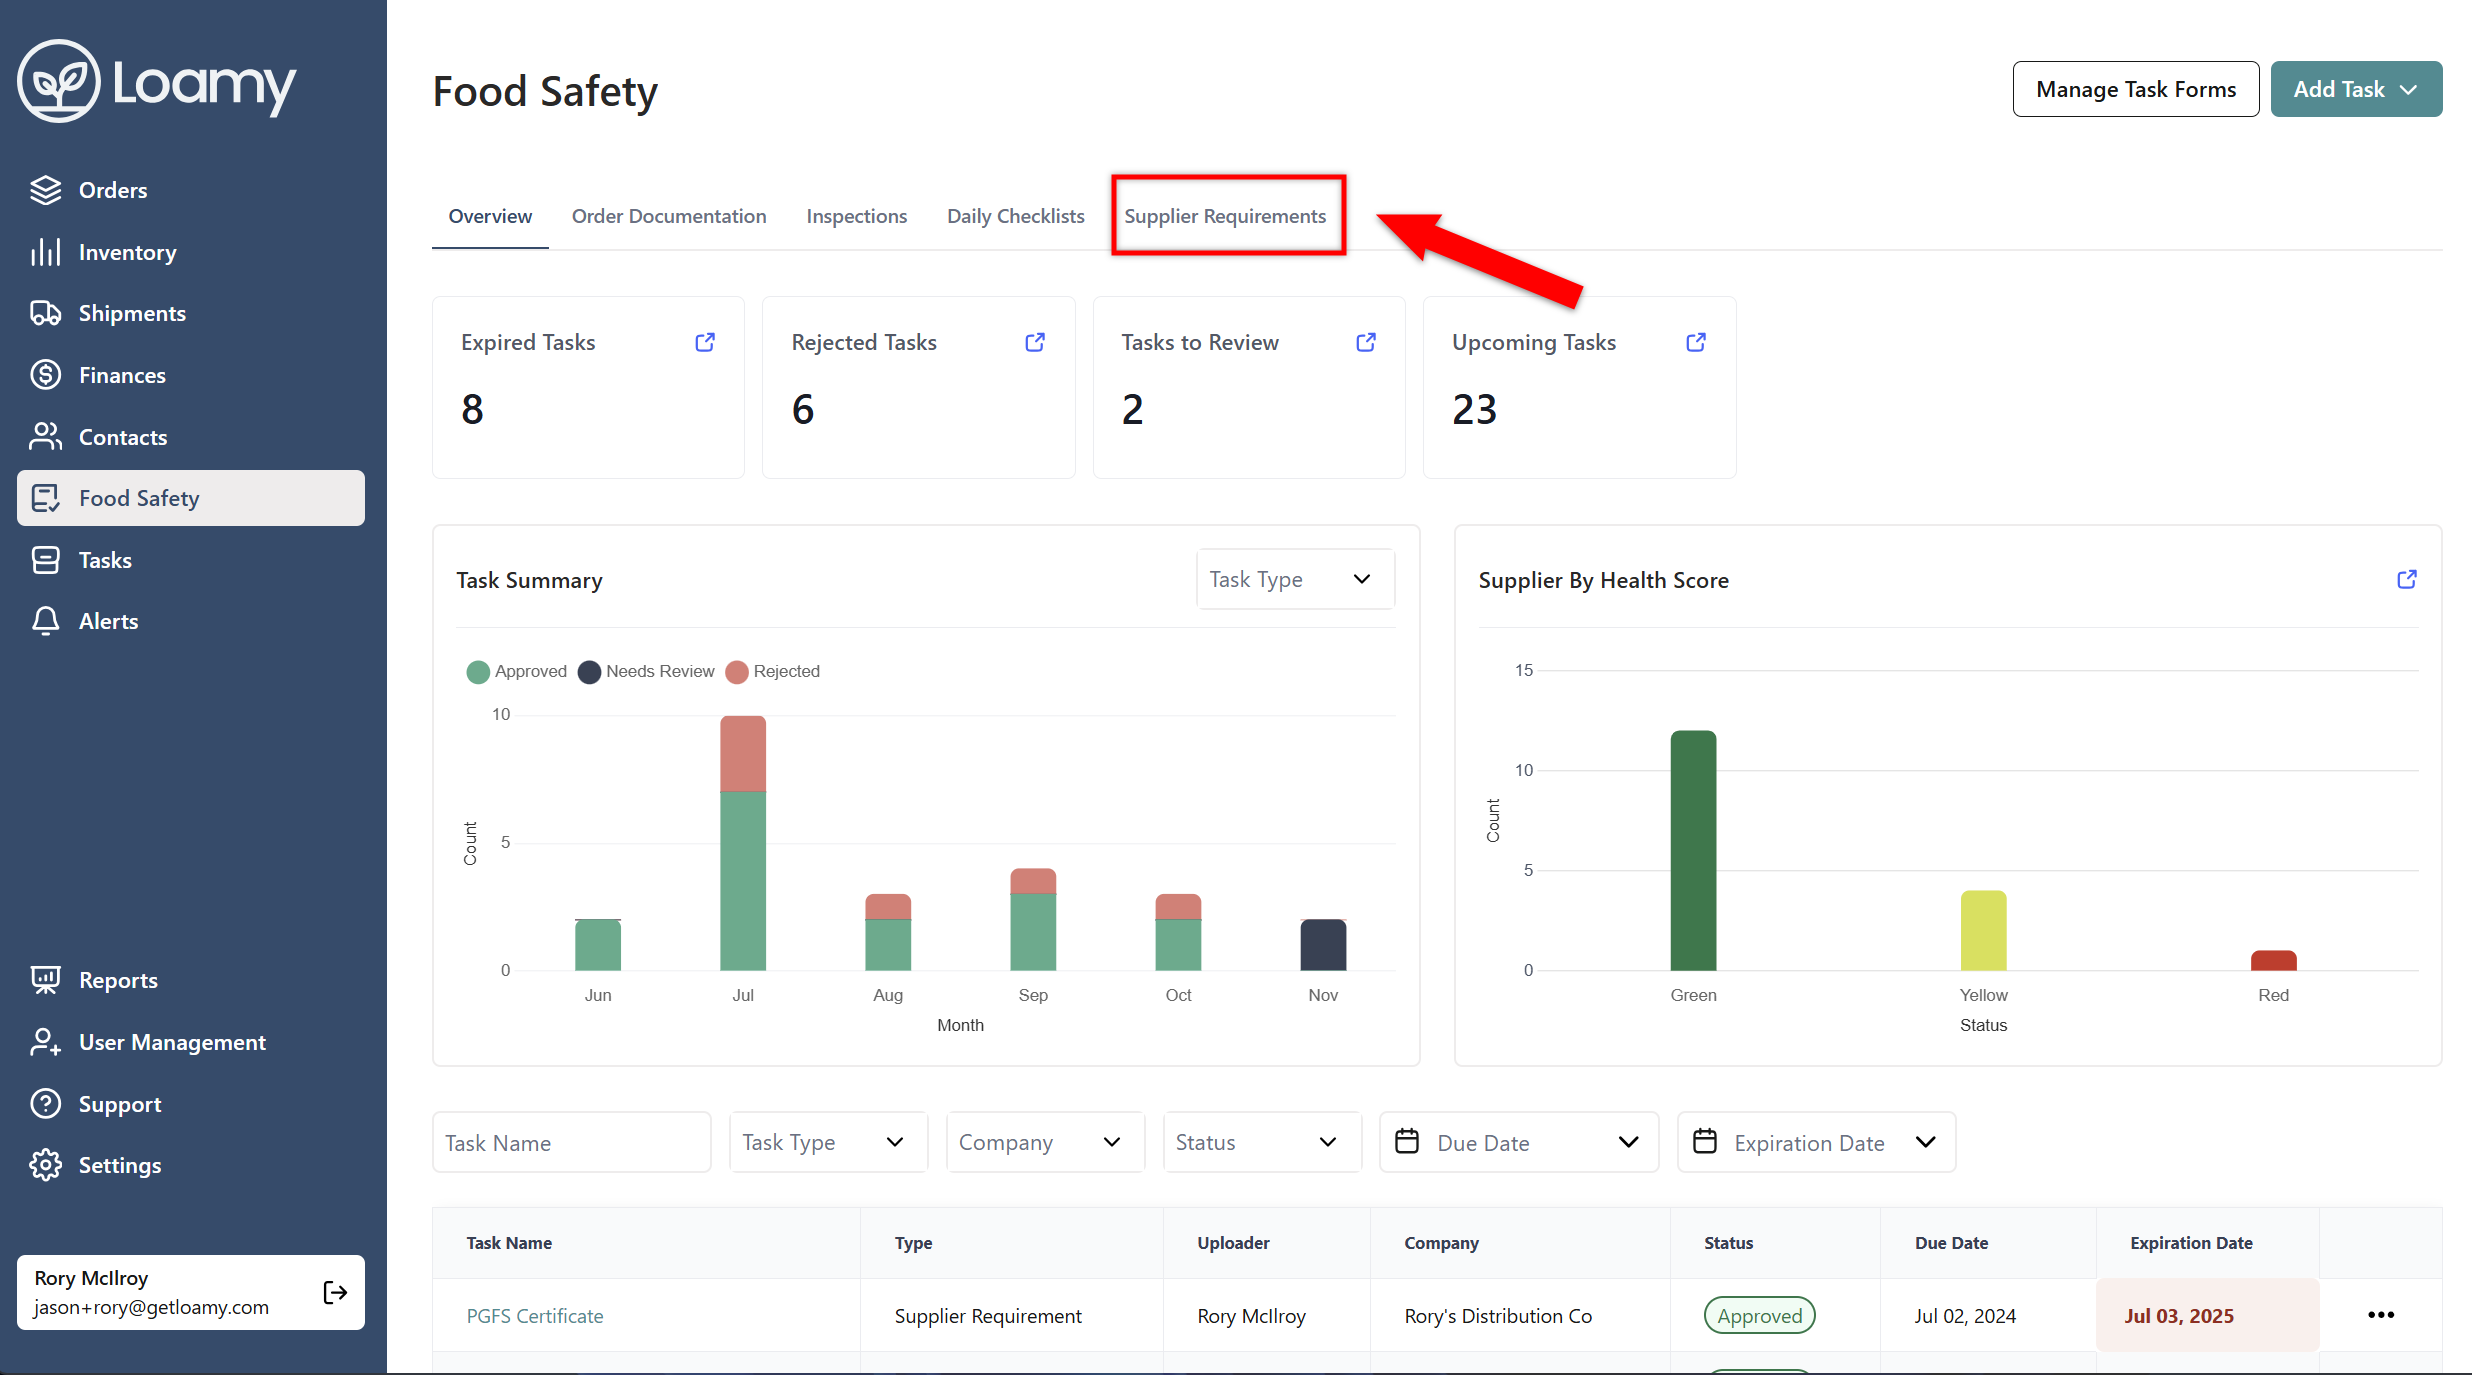
Task: Click the Alerts bell icon
Action: pos(45,621)
